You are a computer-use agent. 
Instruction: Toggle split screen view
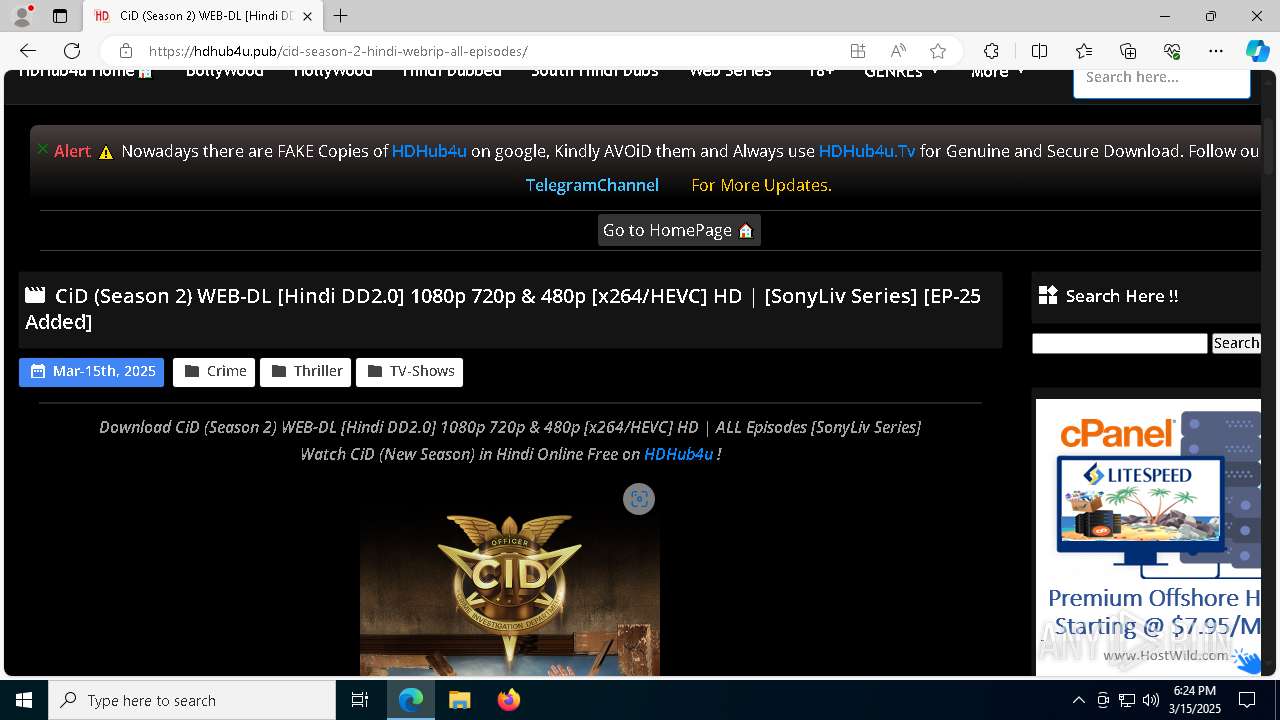tap(1039, 51)
